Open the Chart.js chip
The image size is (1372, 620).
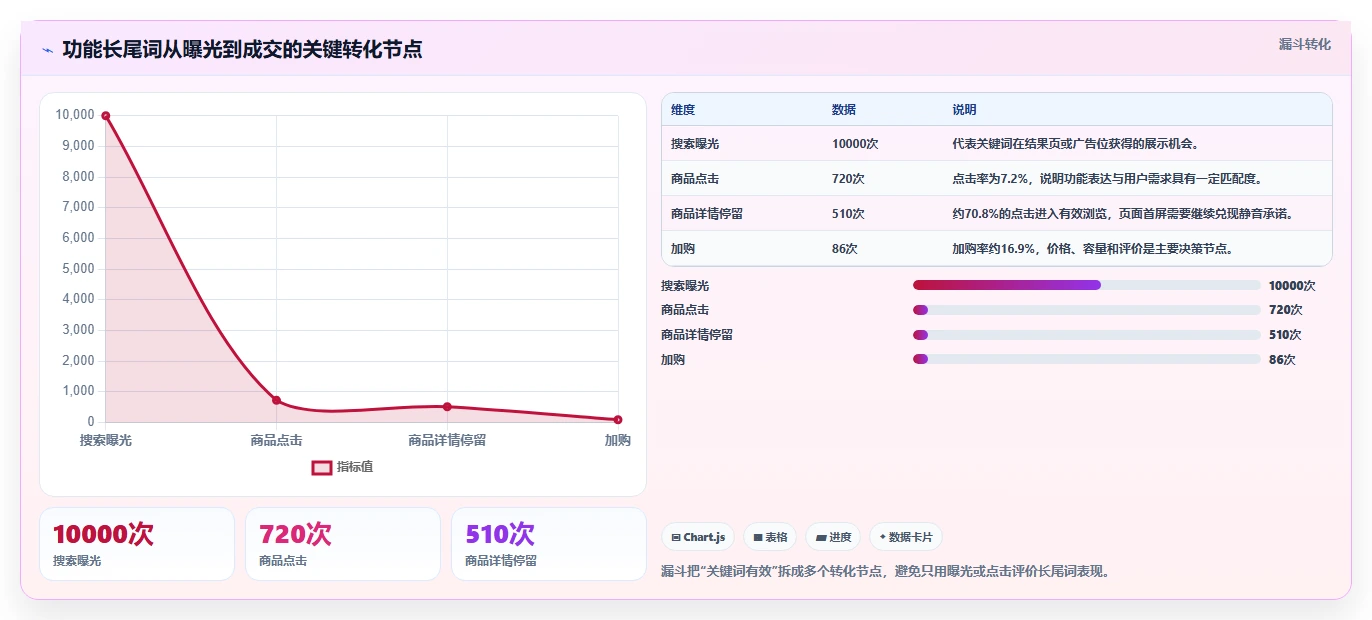tap(698, 537)
